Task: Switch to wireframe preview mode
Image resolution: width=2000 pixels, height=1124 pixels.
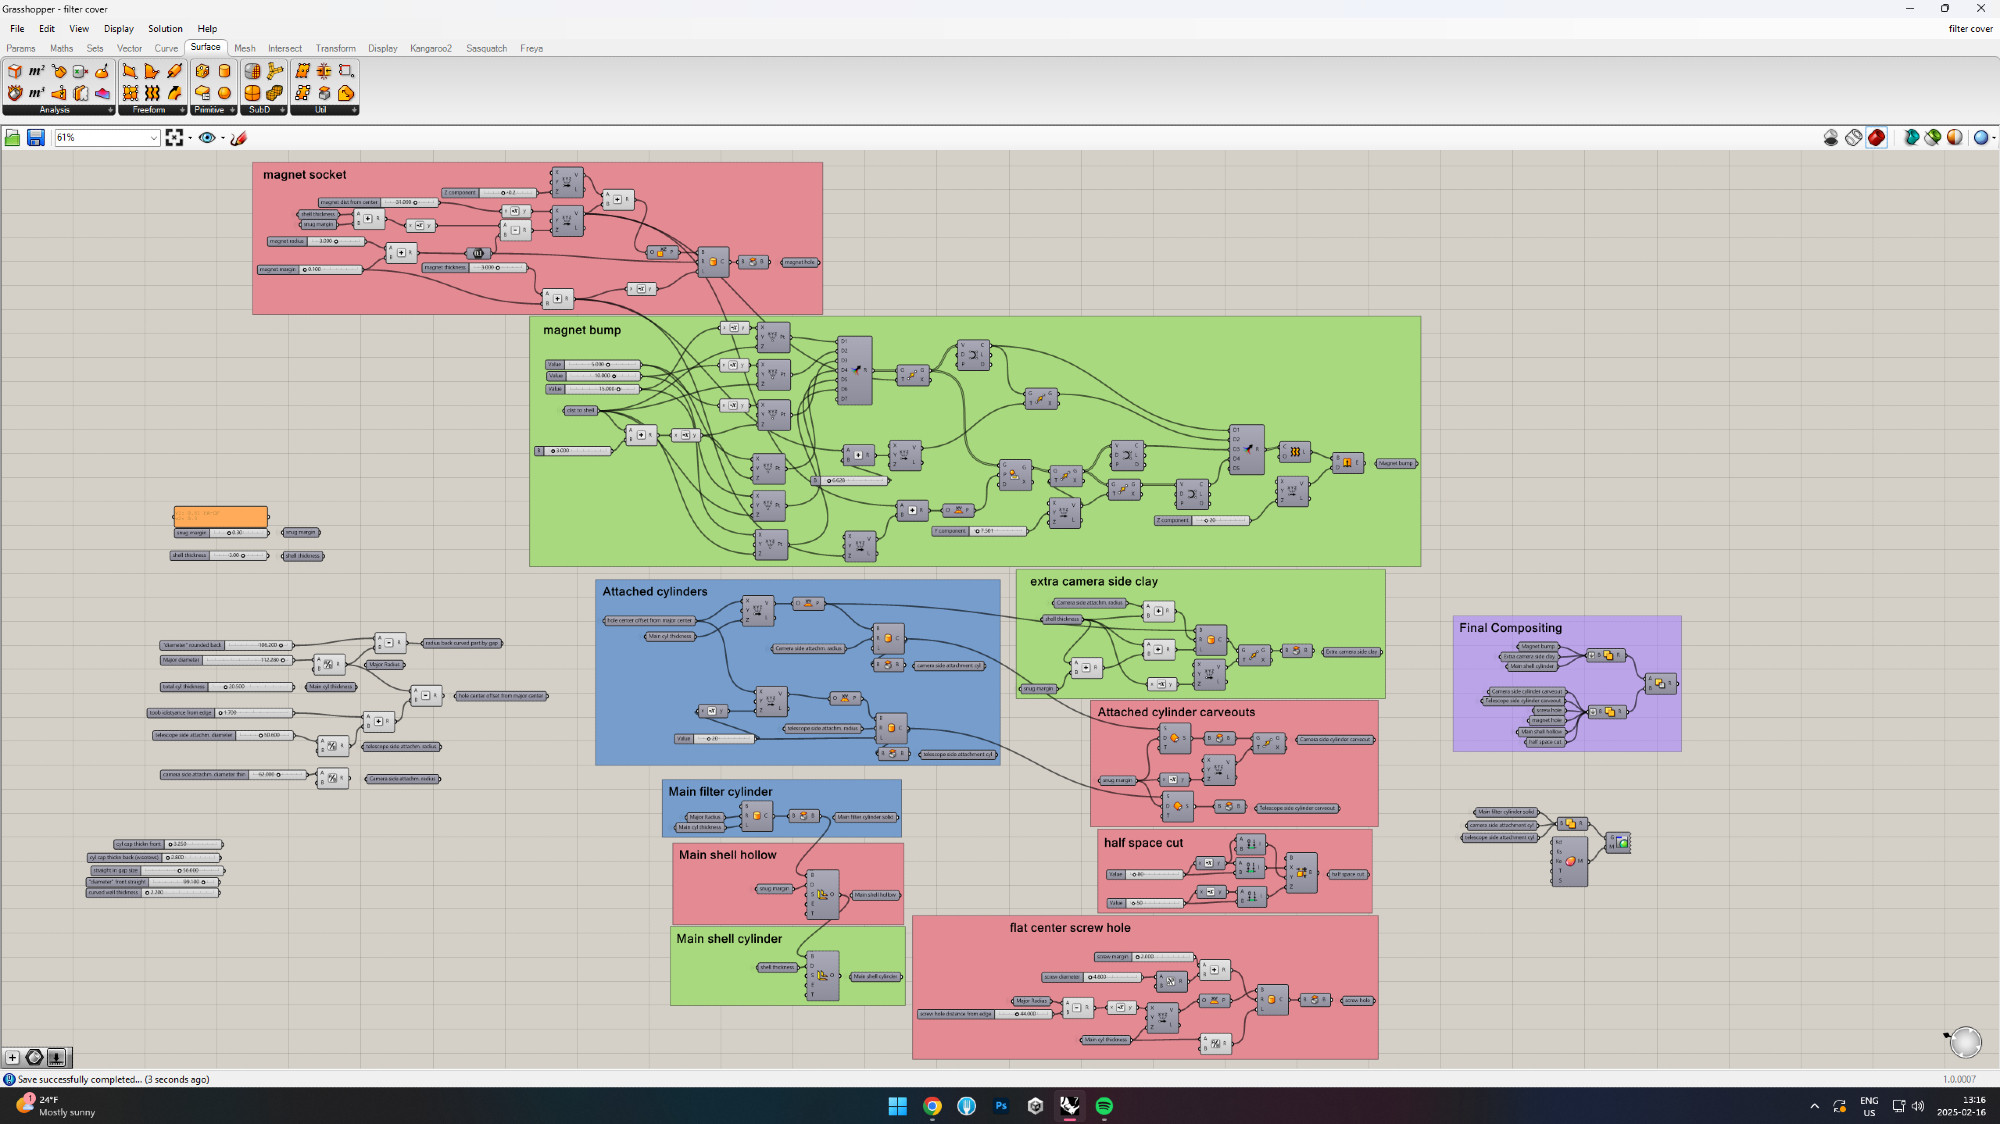Action: pyautogui.click(x=1854, y=138)
